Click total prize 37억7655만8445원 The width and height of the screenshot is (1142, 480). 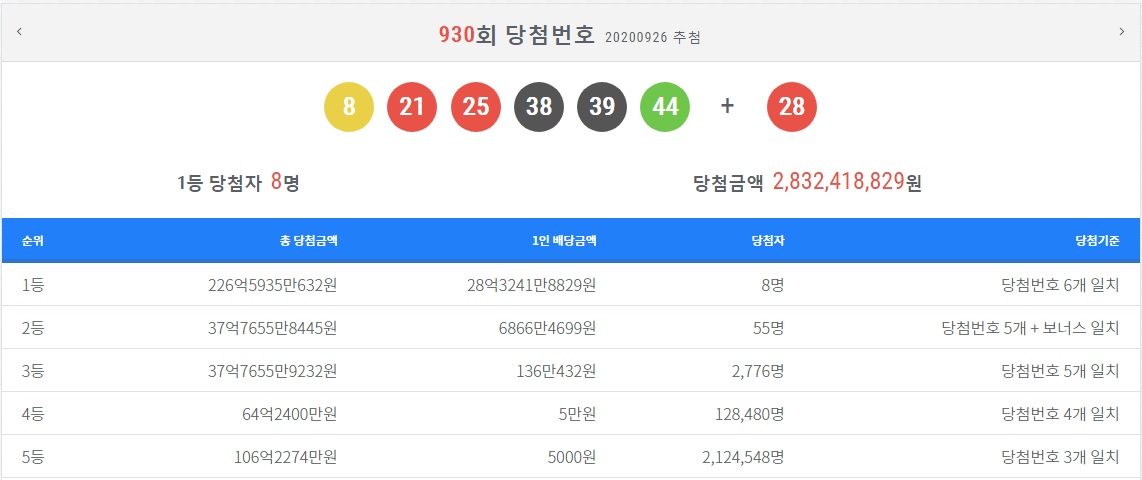[272, 328]
